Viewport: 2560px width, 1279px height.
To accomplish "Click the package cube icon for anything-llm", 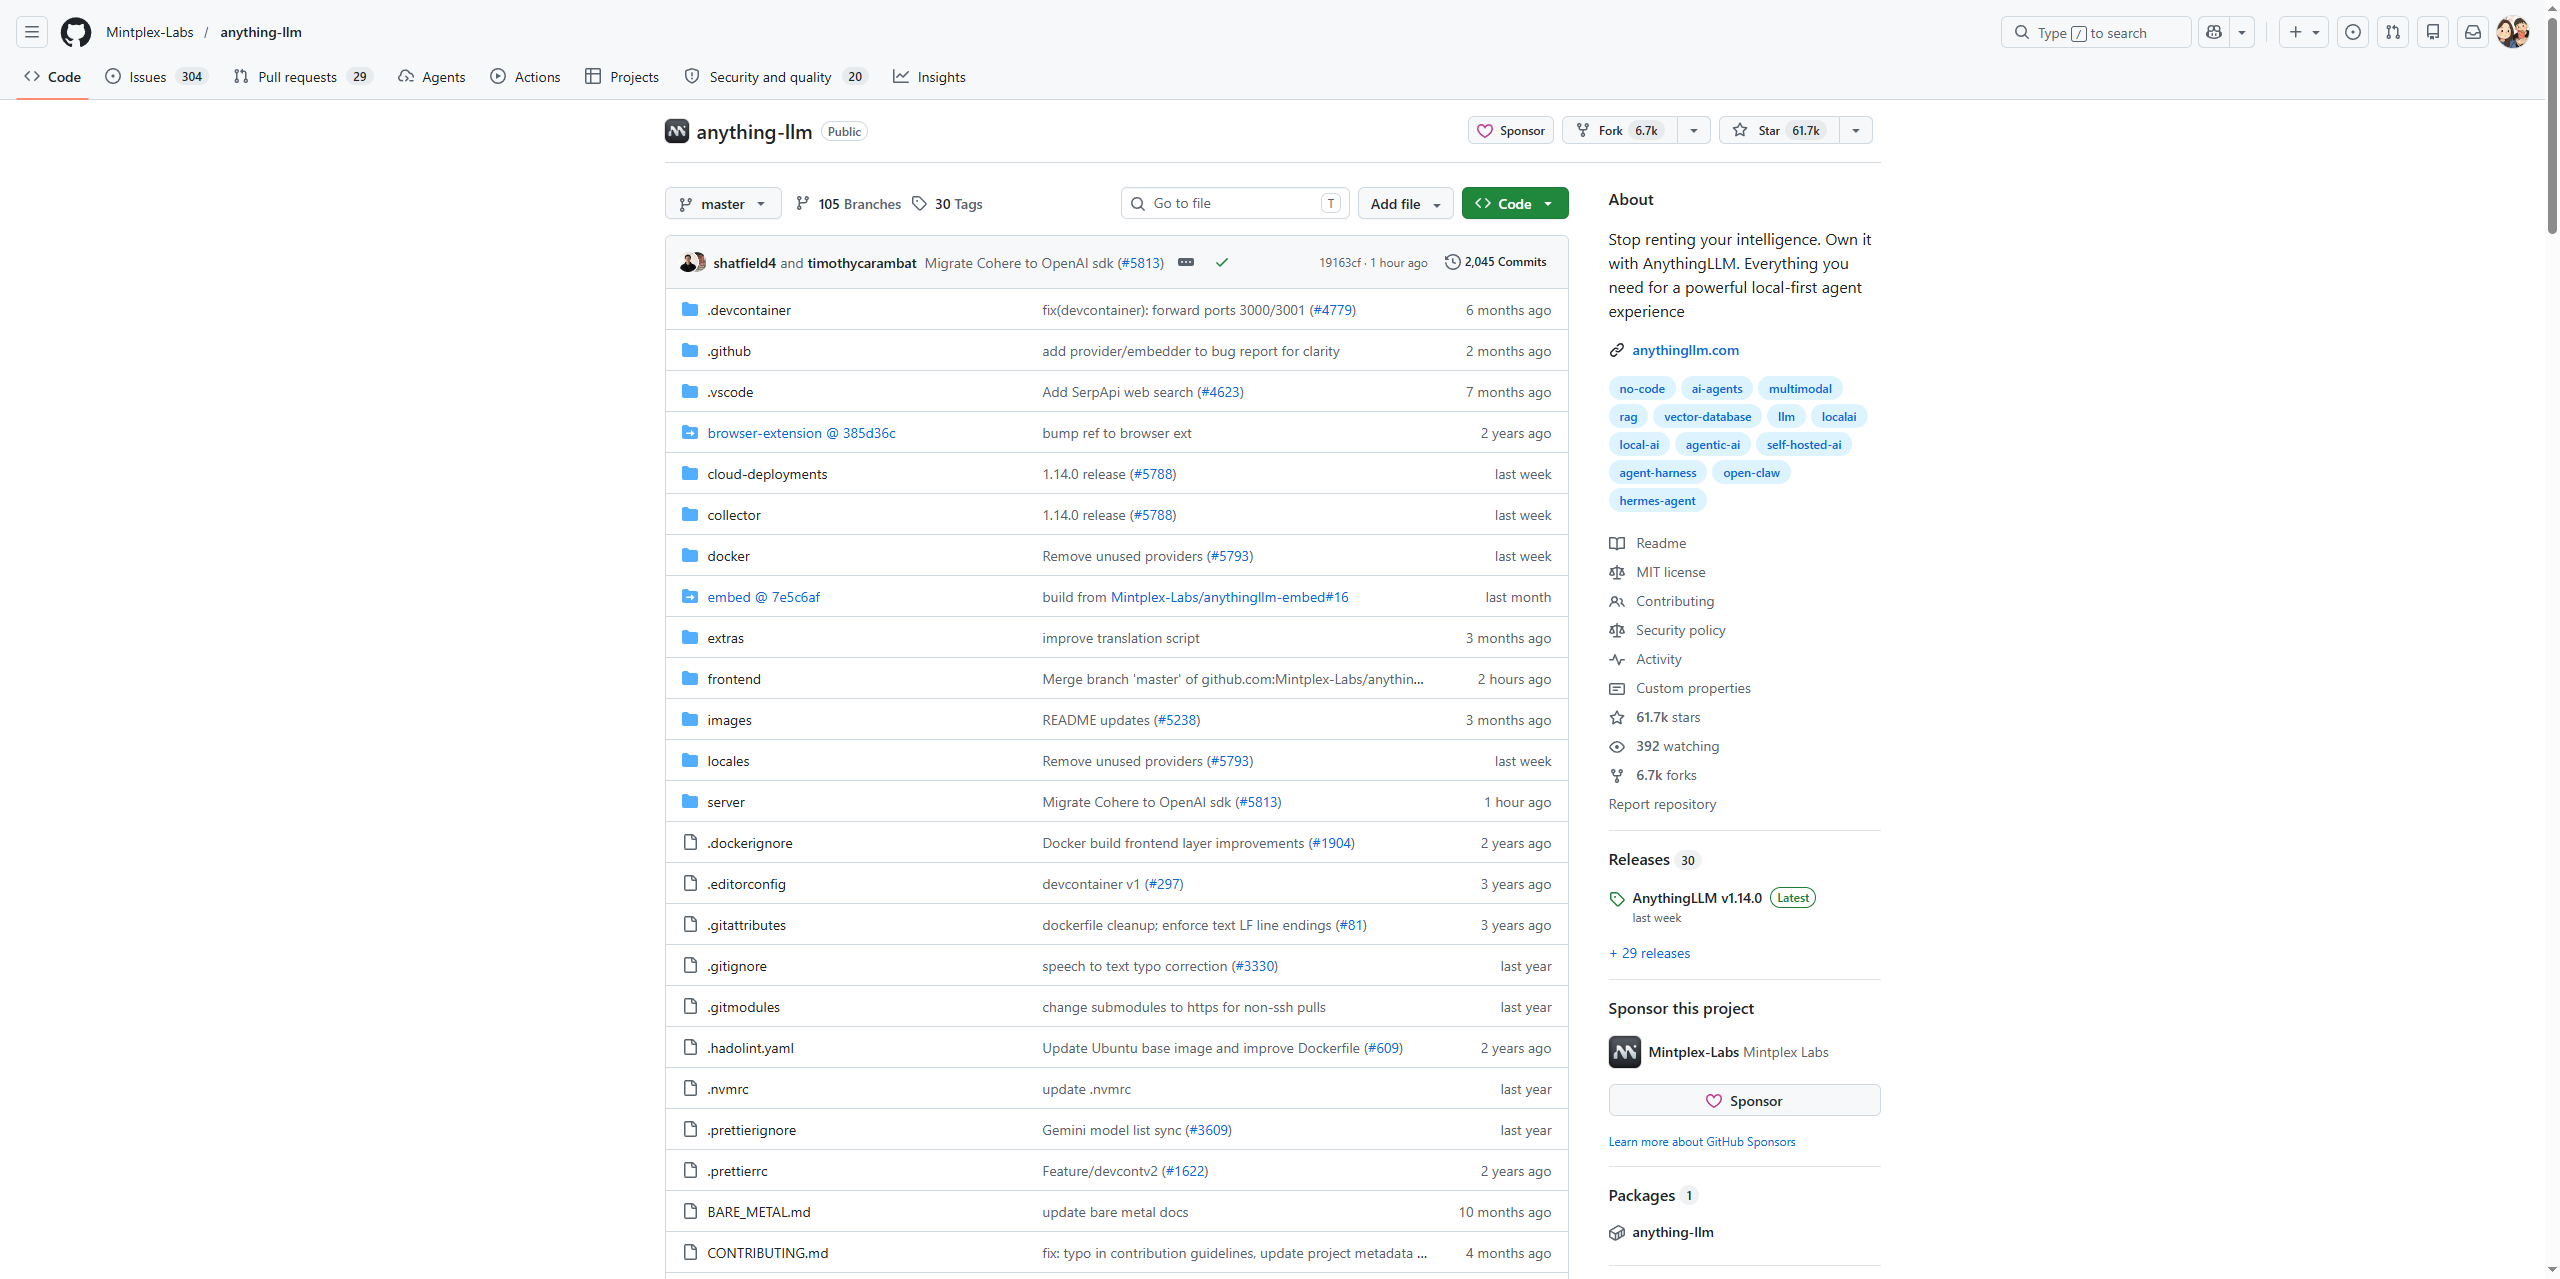I will click(1617, 1233).
